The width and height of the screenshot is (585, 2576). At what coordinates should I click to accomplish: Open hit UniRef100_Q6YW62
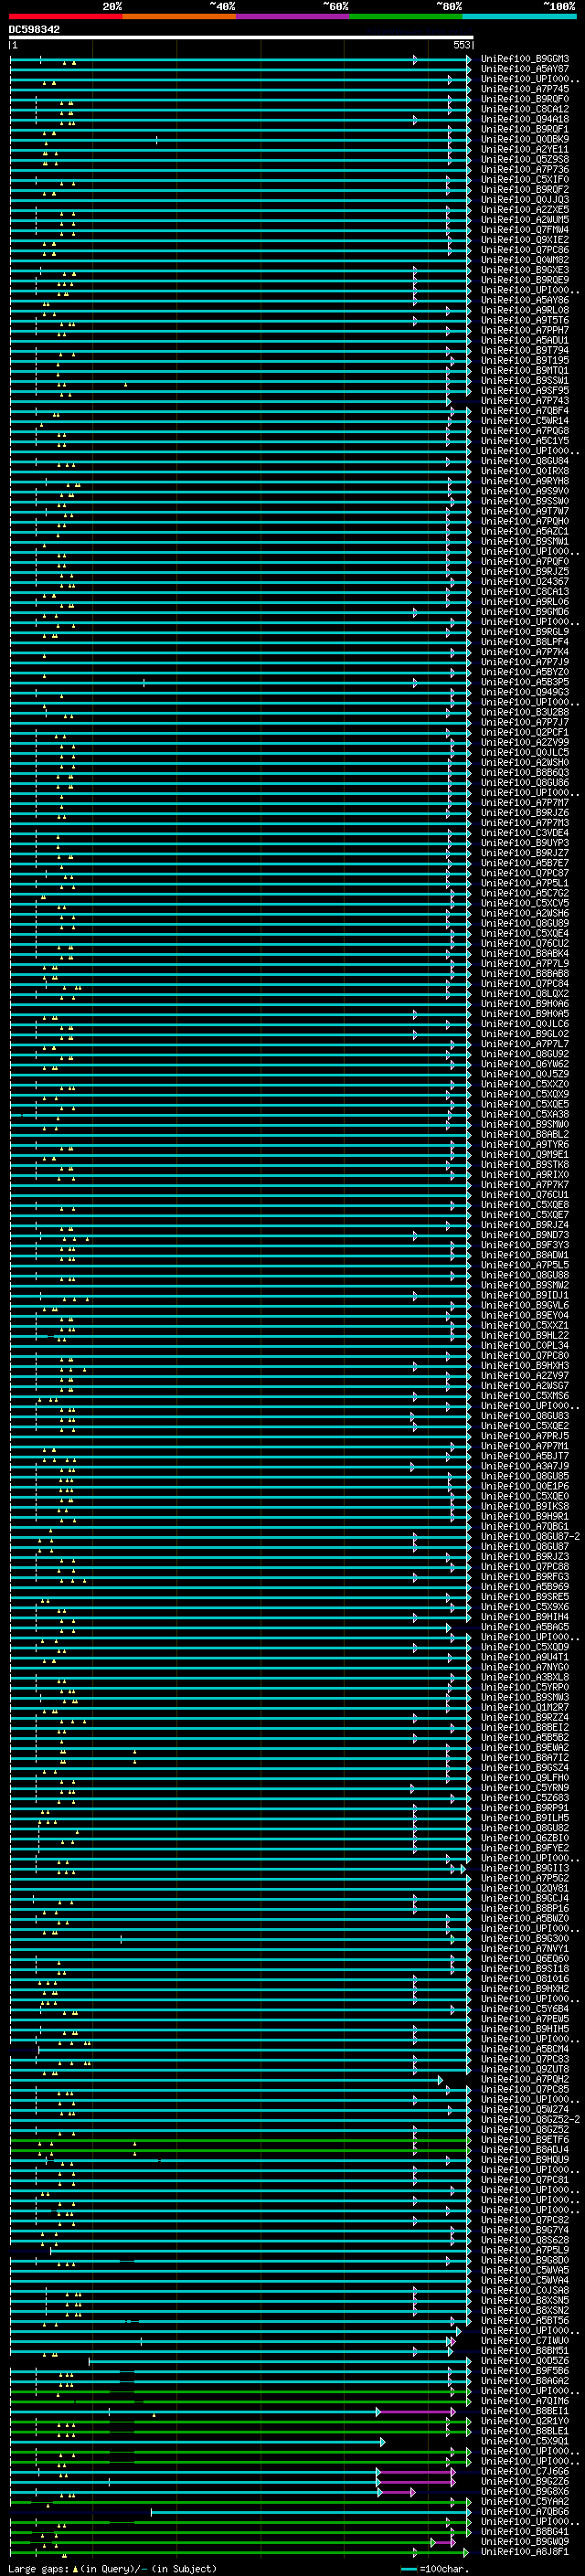[x=524, y=1064]
